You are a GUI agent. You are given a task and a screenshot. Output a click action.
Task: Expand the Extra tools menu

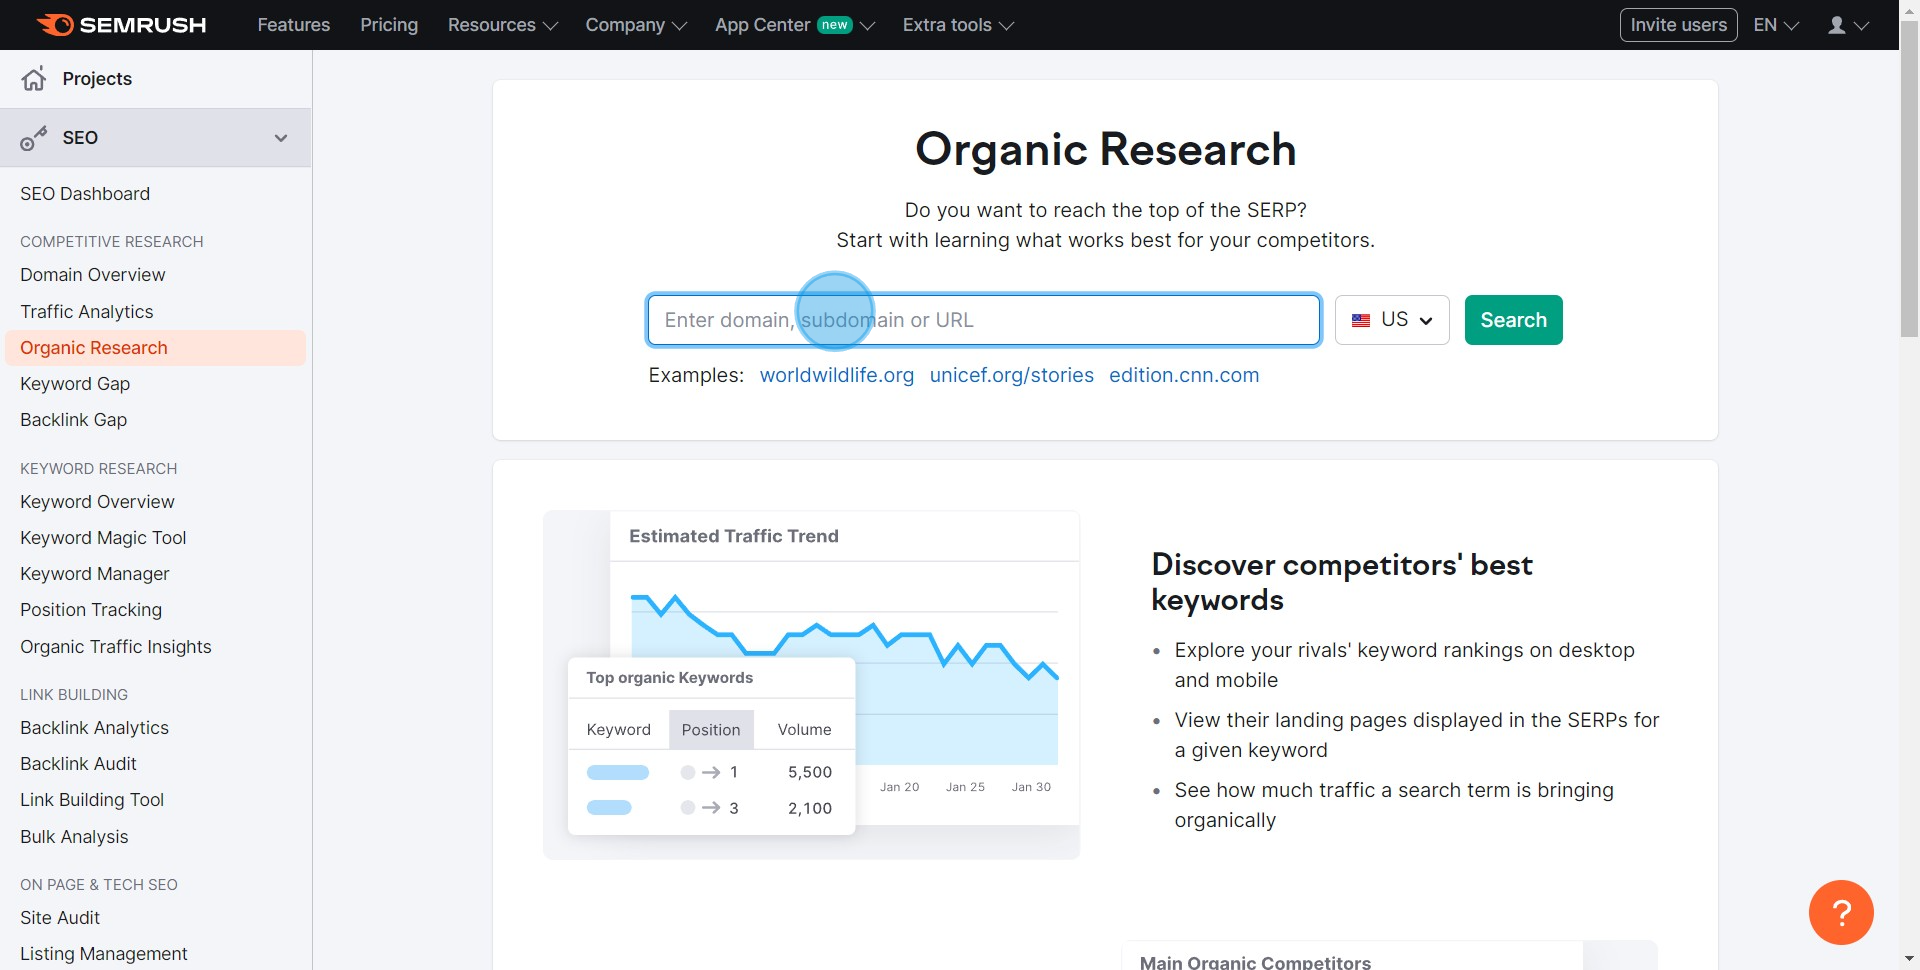958,25
